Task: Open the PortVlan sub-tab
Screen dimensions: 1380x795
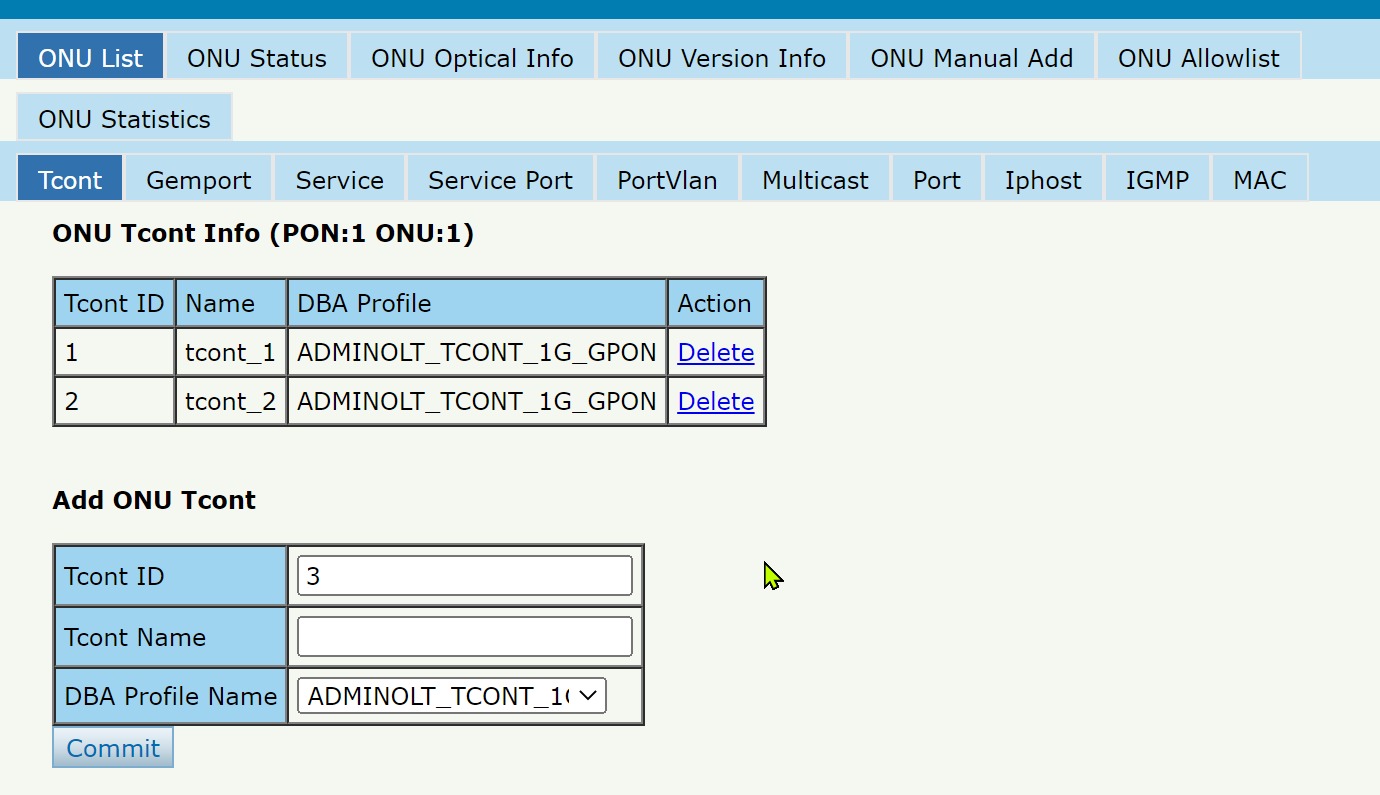Action: coord(667,180)
